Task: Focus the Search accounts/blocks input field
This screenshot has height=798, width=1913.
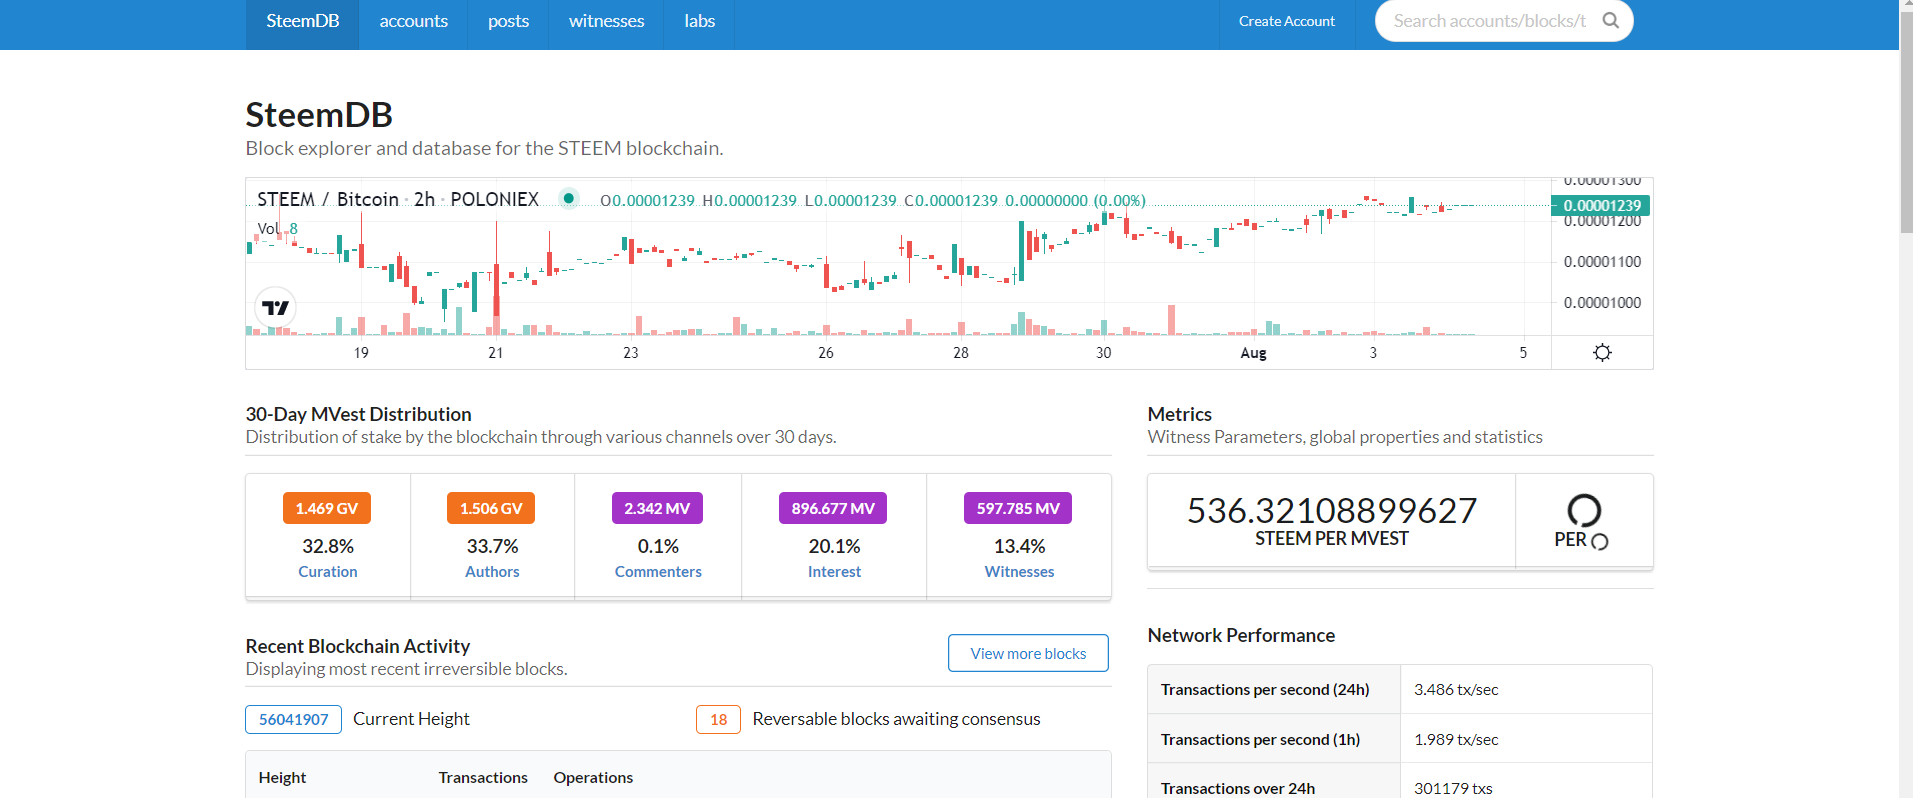Action: [x=1490, y=21]
